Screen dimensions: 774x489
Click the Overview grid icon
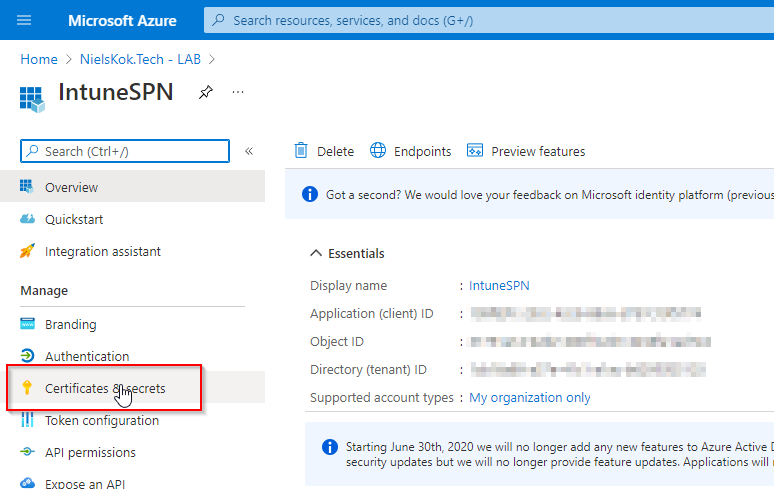click(27, 186)
